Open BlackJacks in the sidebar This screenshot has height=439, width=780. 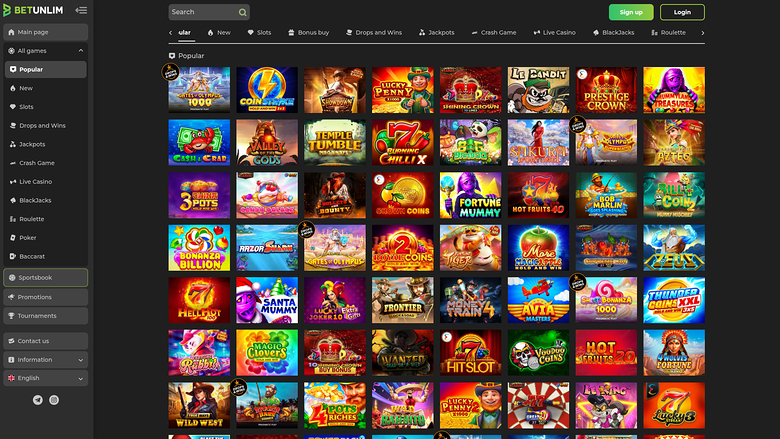46,200
